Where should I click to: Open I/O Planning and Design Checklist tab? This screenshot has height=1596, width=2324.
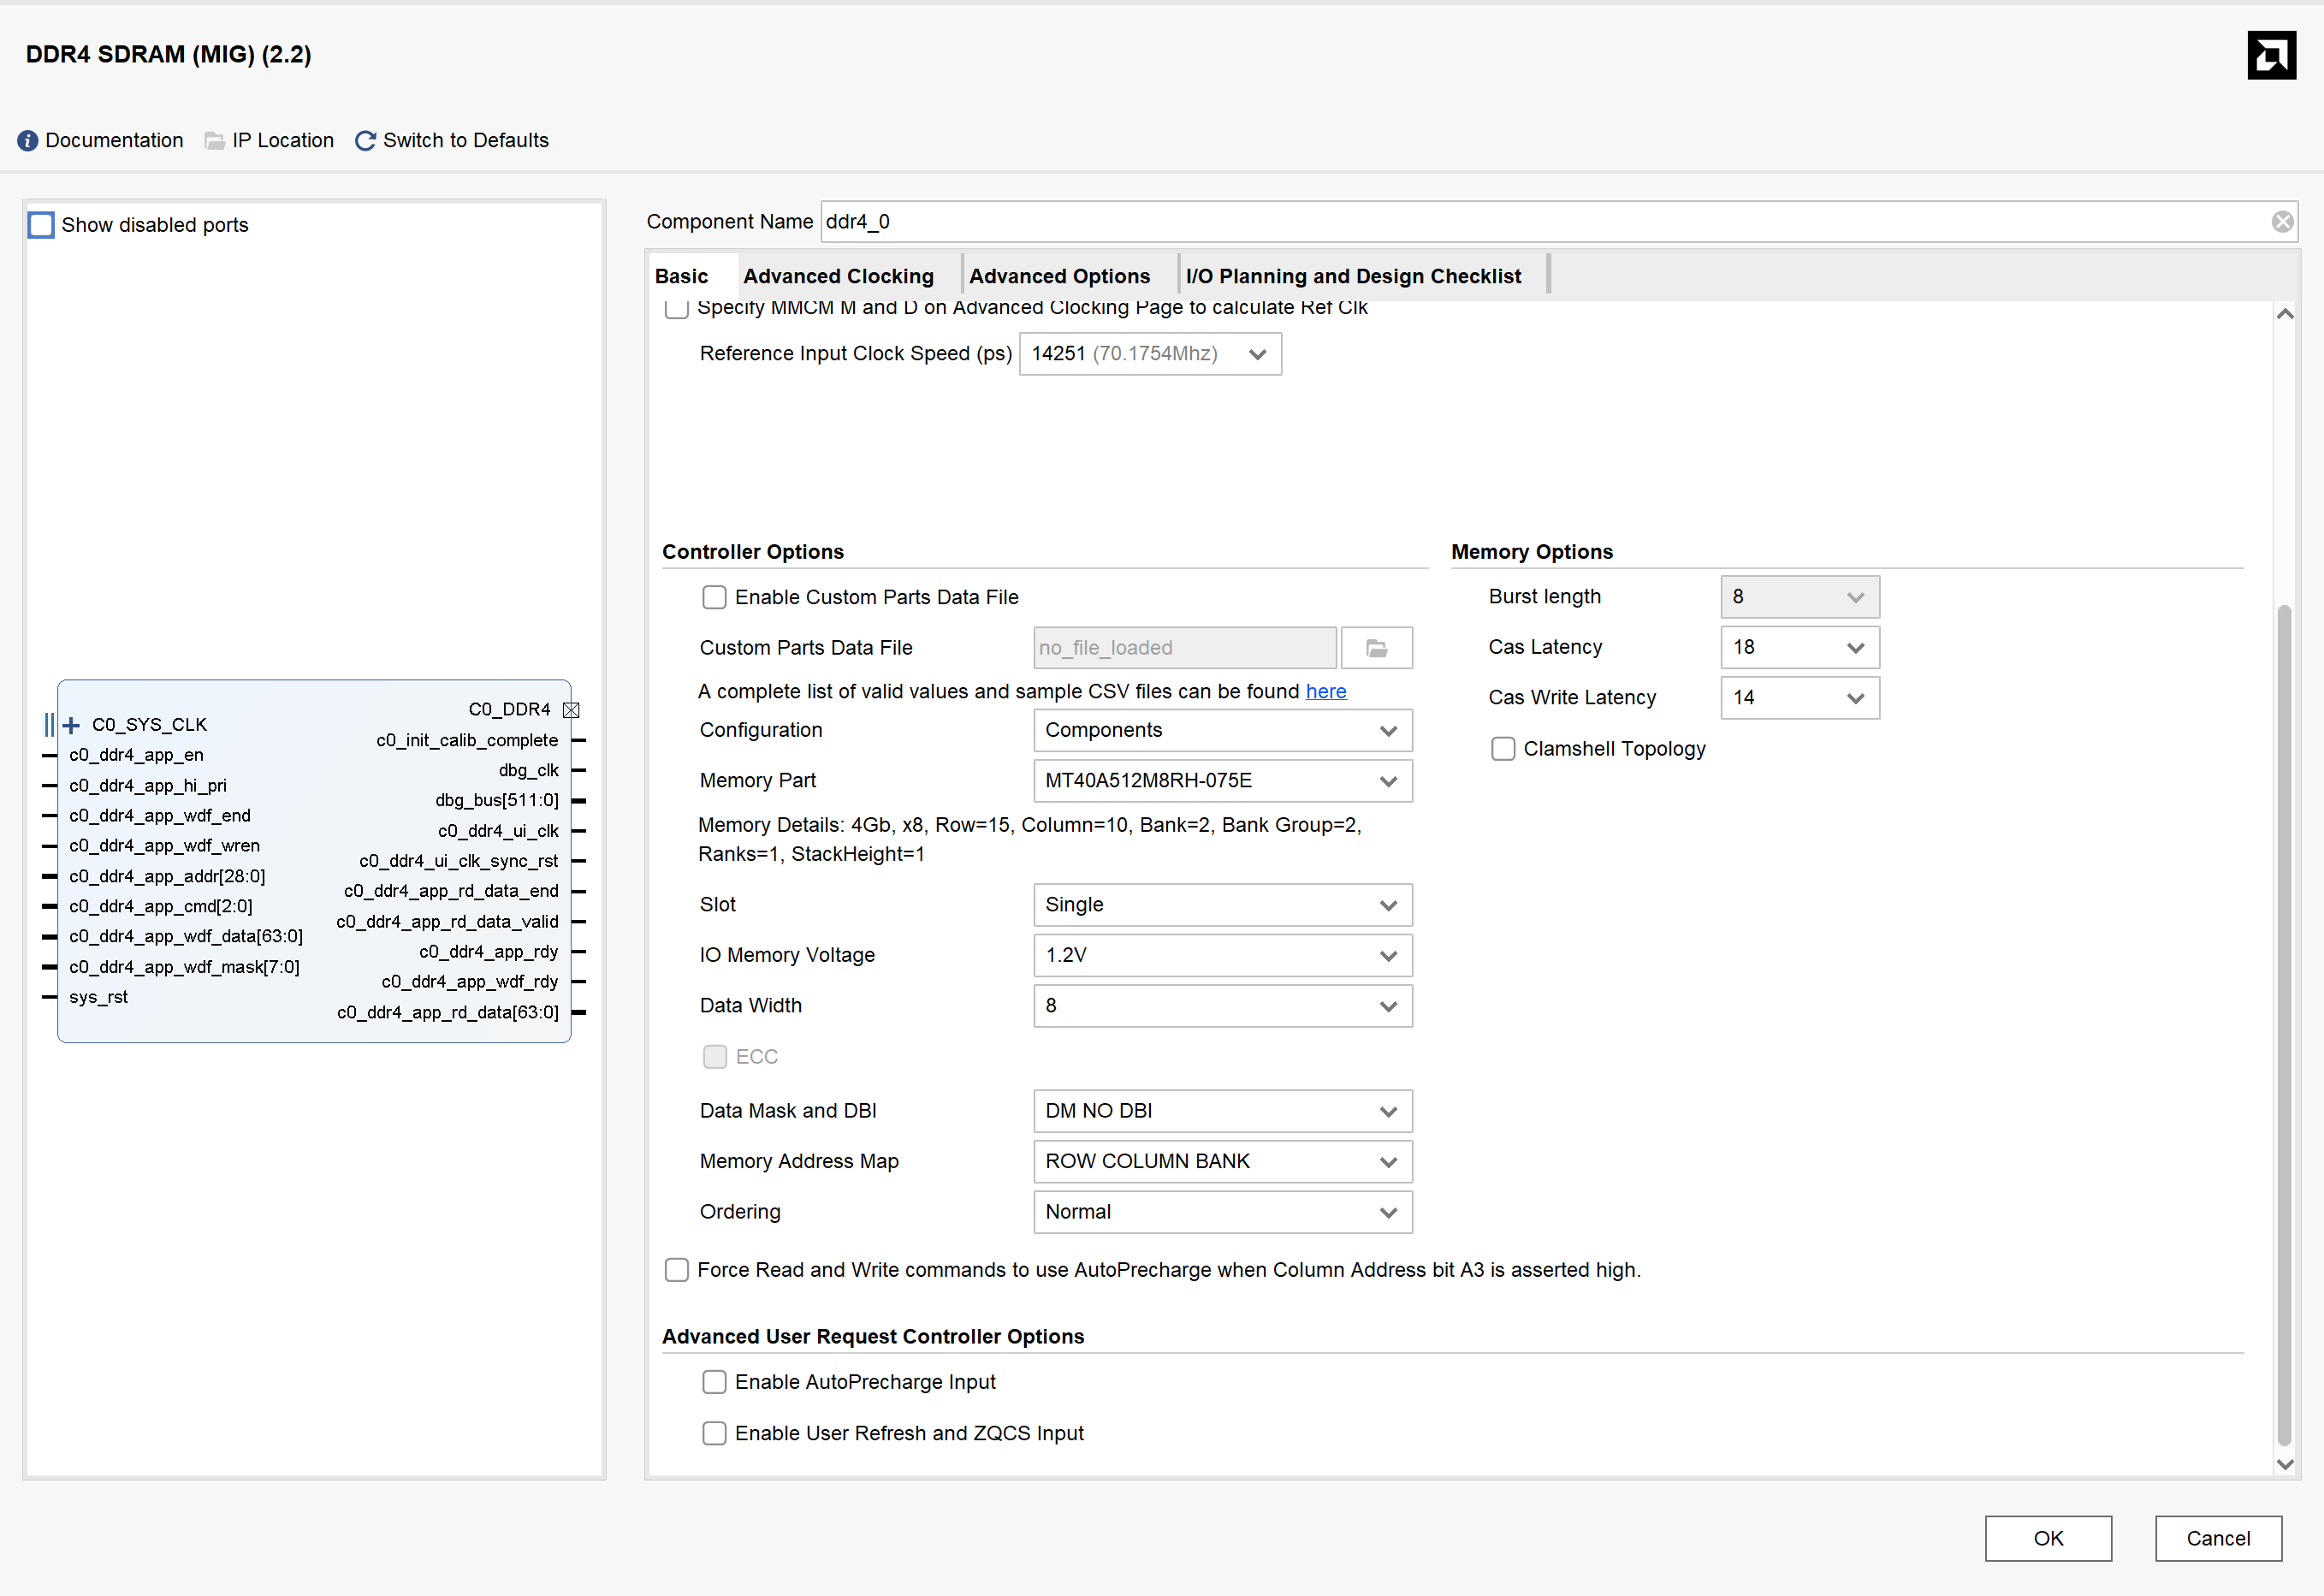click(1353, 276)
